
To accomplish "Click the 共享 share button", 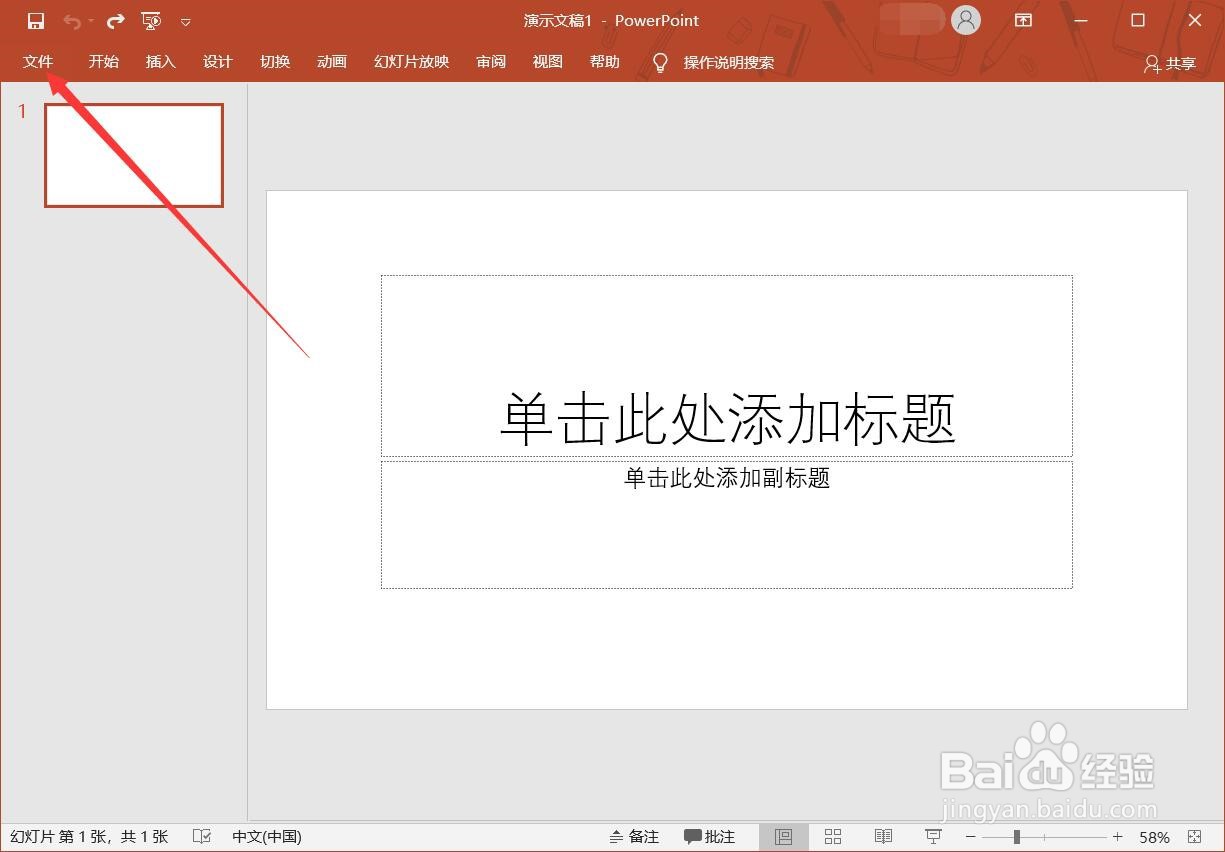I will coord(1170,63).
